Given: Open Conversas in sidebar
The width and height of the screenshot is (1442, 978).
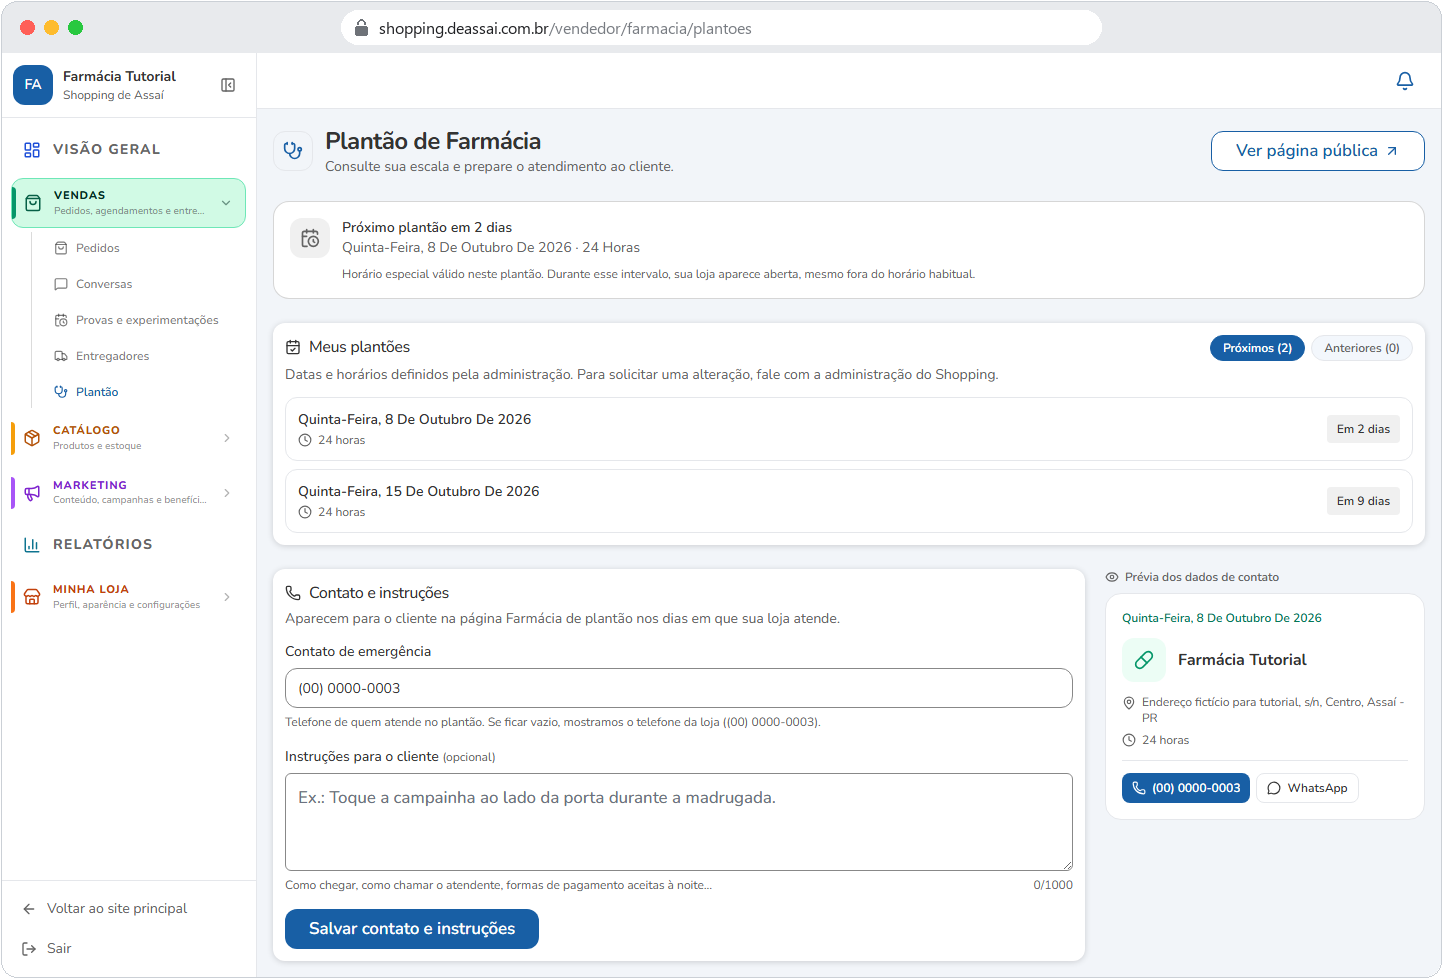Looking at the screenshot, I should coord(103,284).
